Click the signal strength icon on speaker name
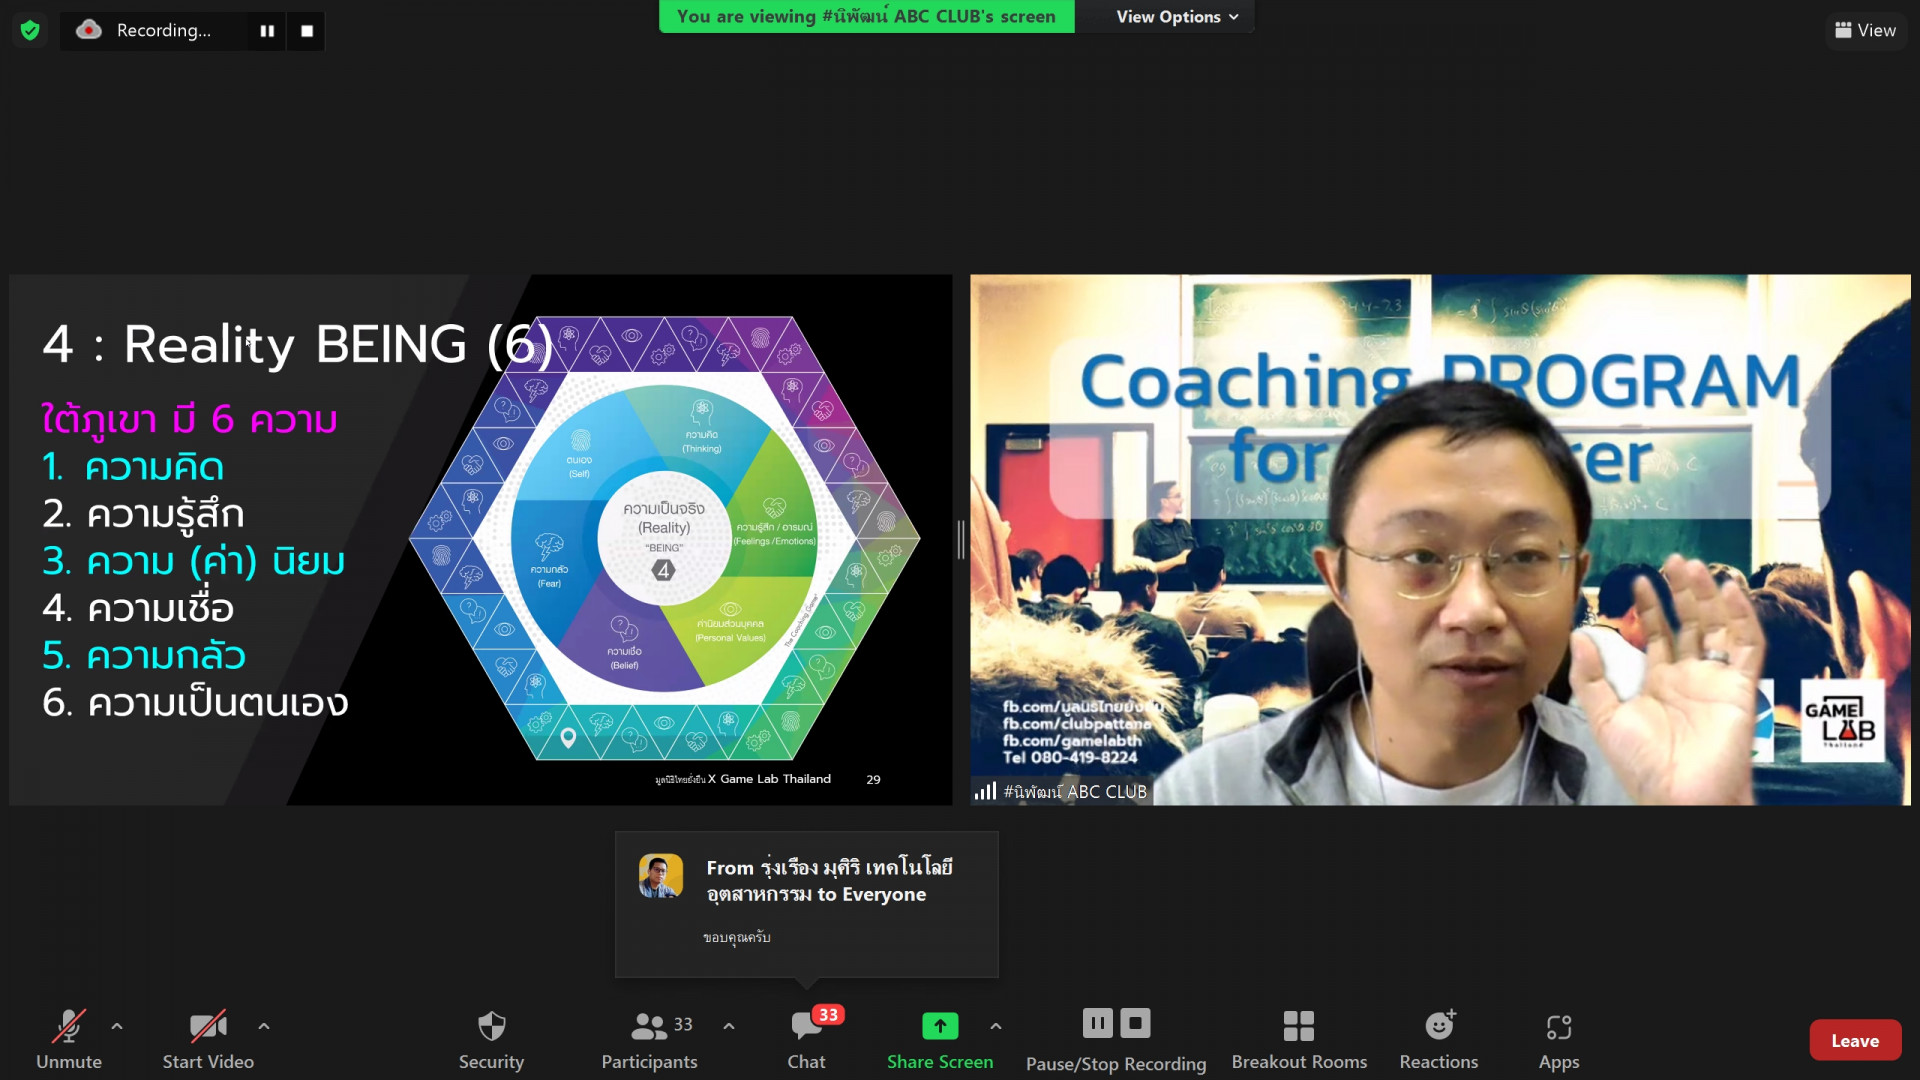Image resolution: width=1920 pixels, height=1080 pixels. [986, 791]
